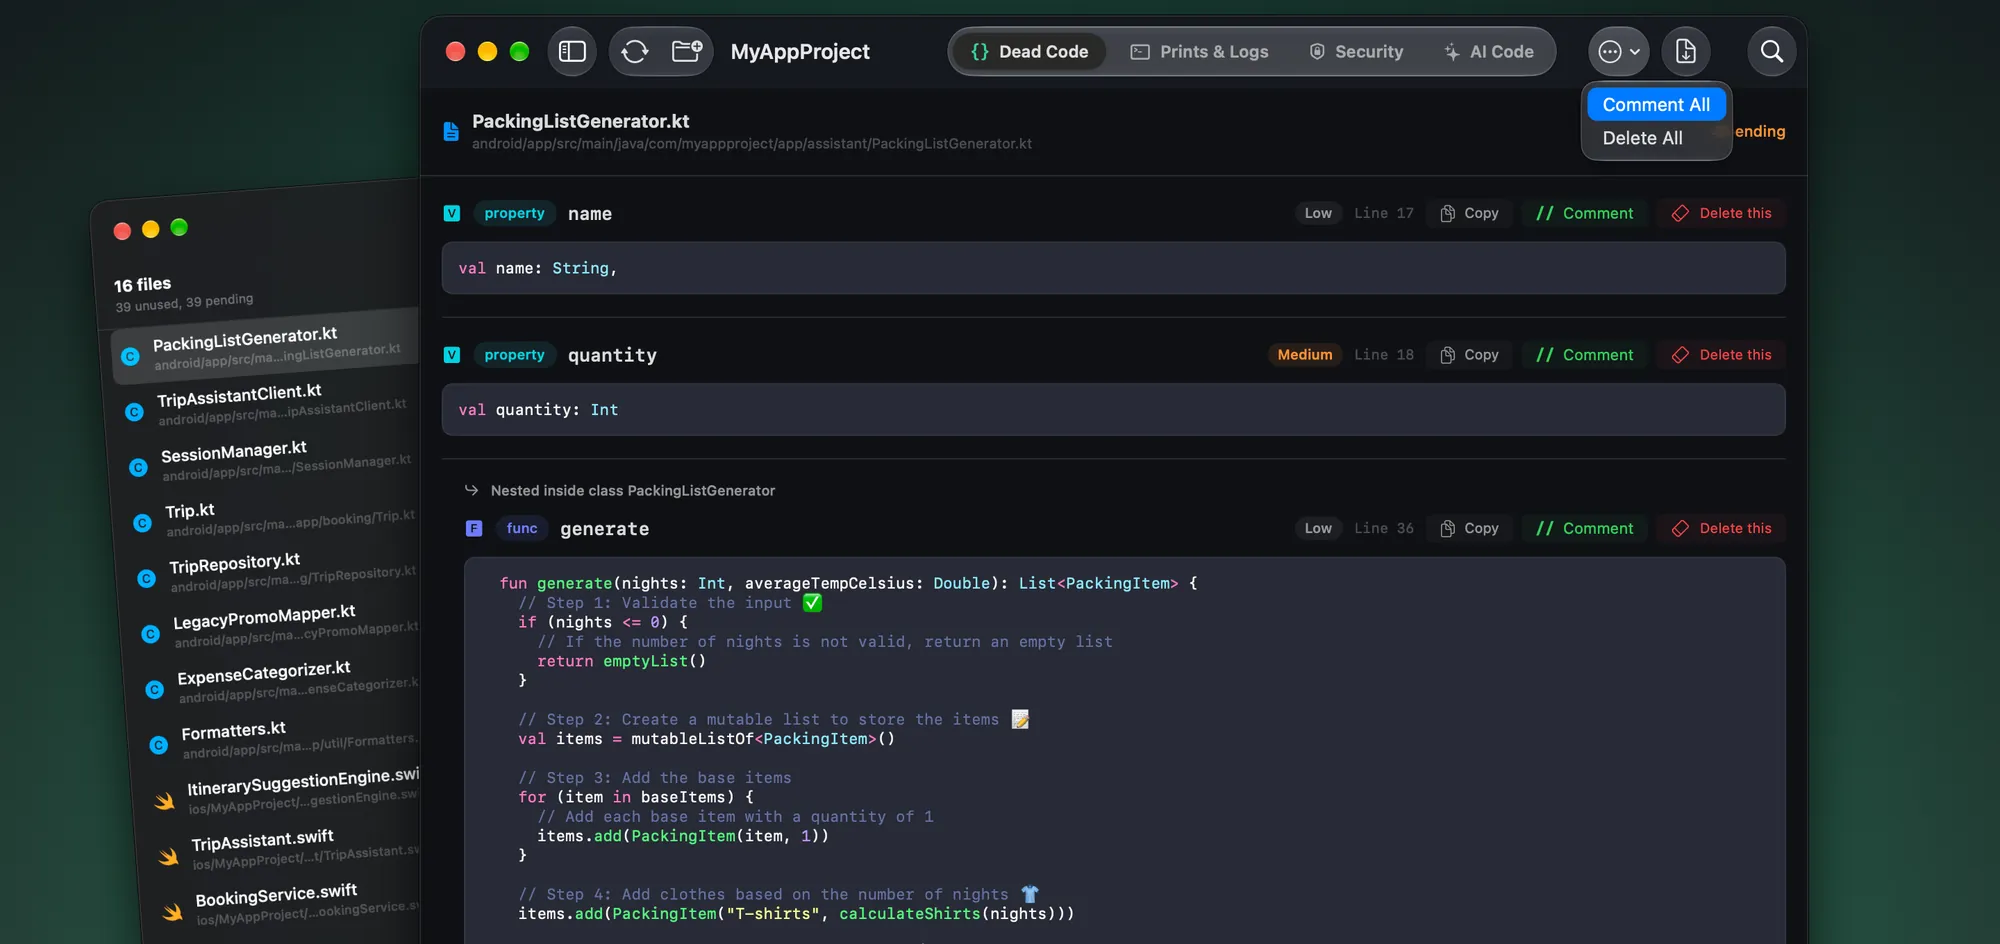The width and height of the screenshot is (2000, 944).
Task: Click the refresh scan icon
Action: point(635,51)
